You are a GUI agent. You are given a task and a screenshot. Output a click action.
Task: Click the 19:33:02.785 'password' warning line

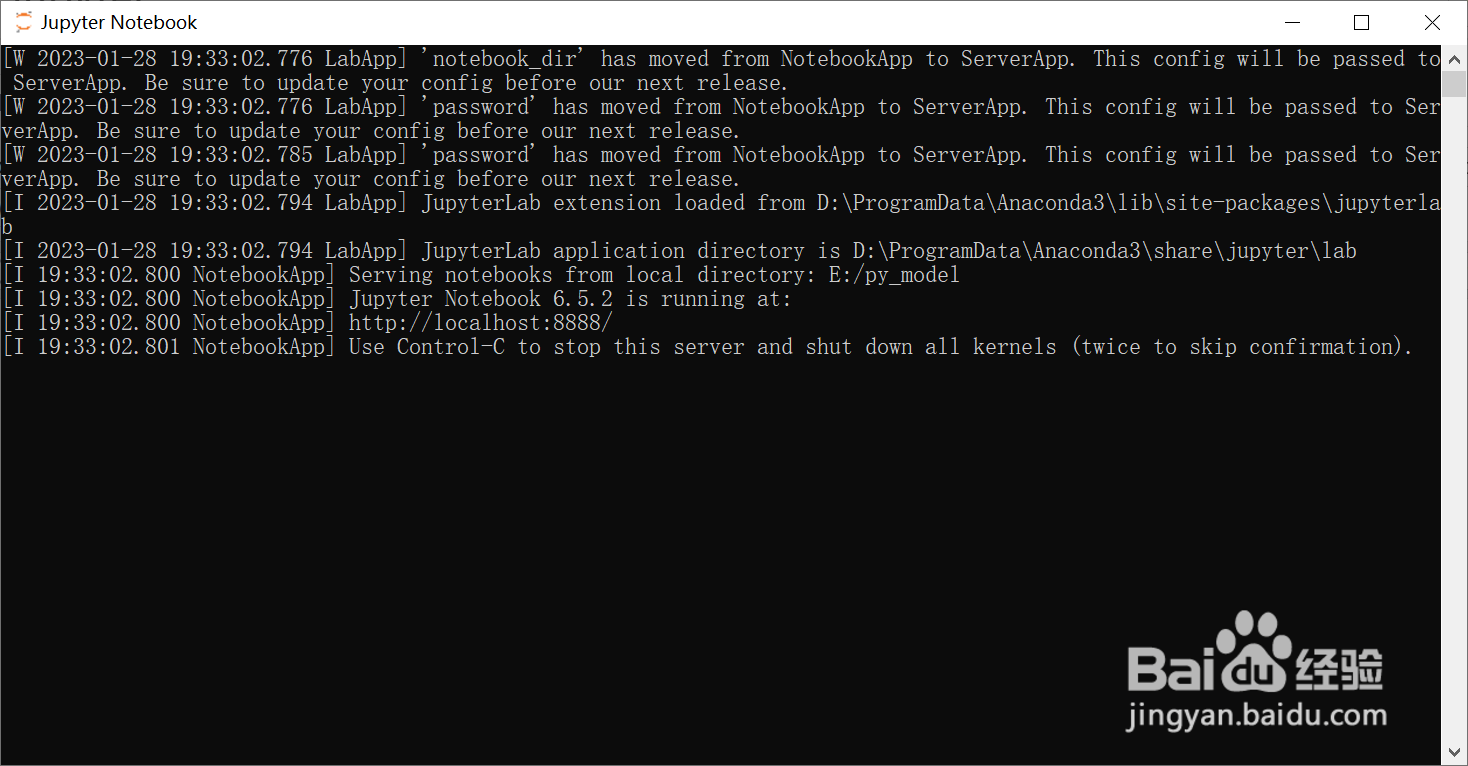pyautogui.click(x=721, y=167)
